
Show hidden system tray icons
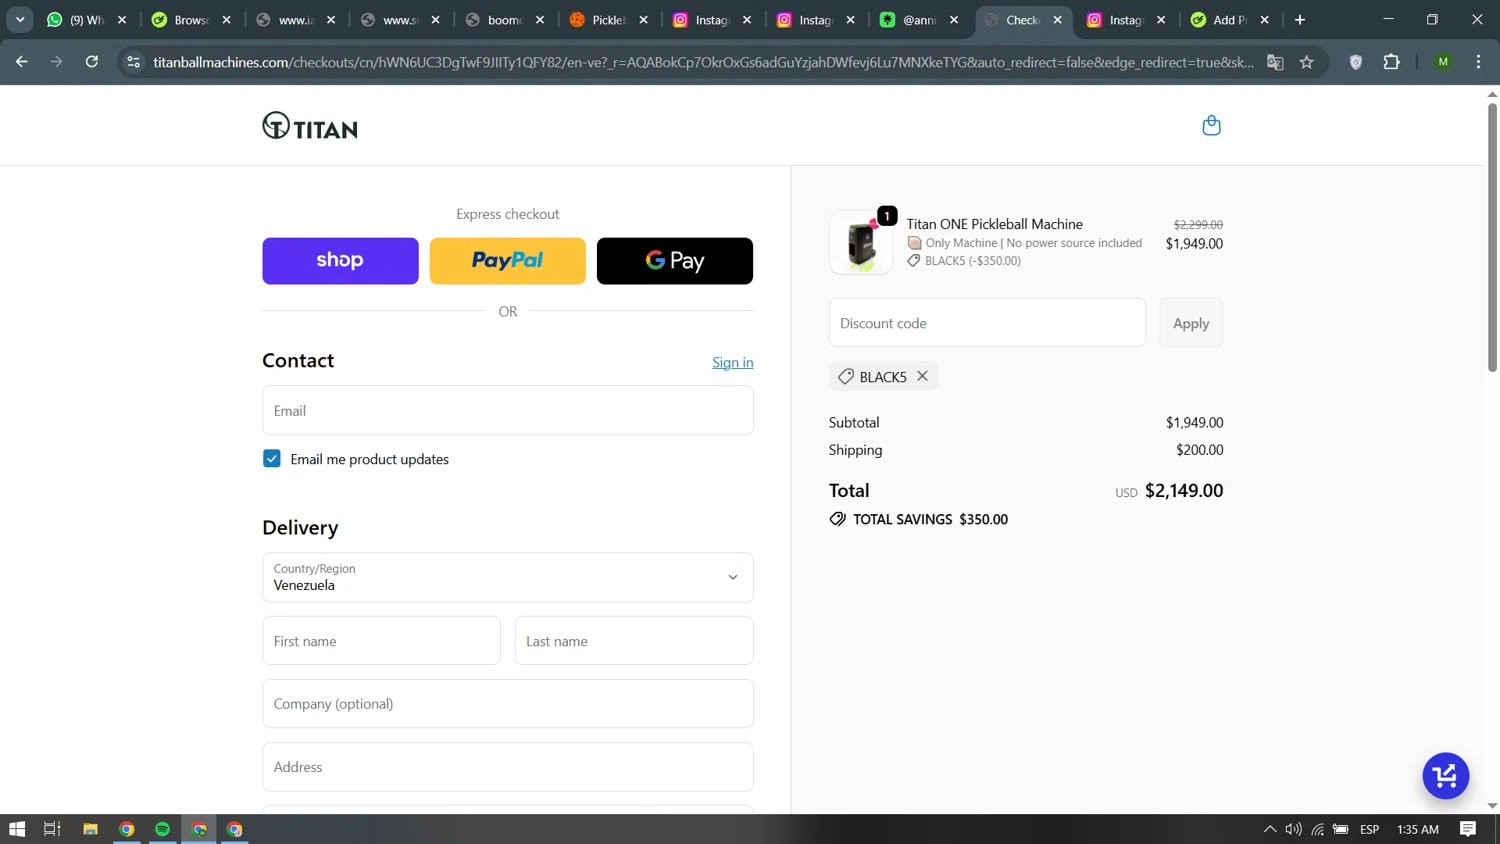(1269, 829)
